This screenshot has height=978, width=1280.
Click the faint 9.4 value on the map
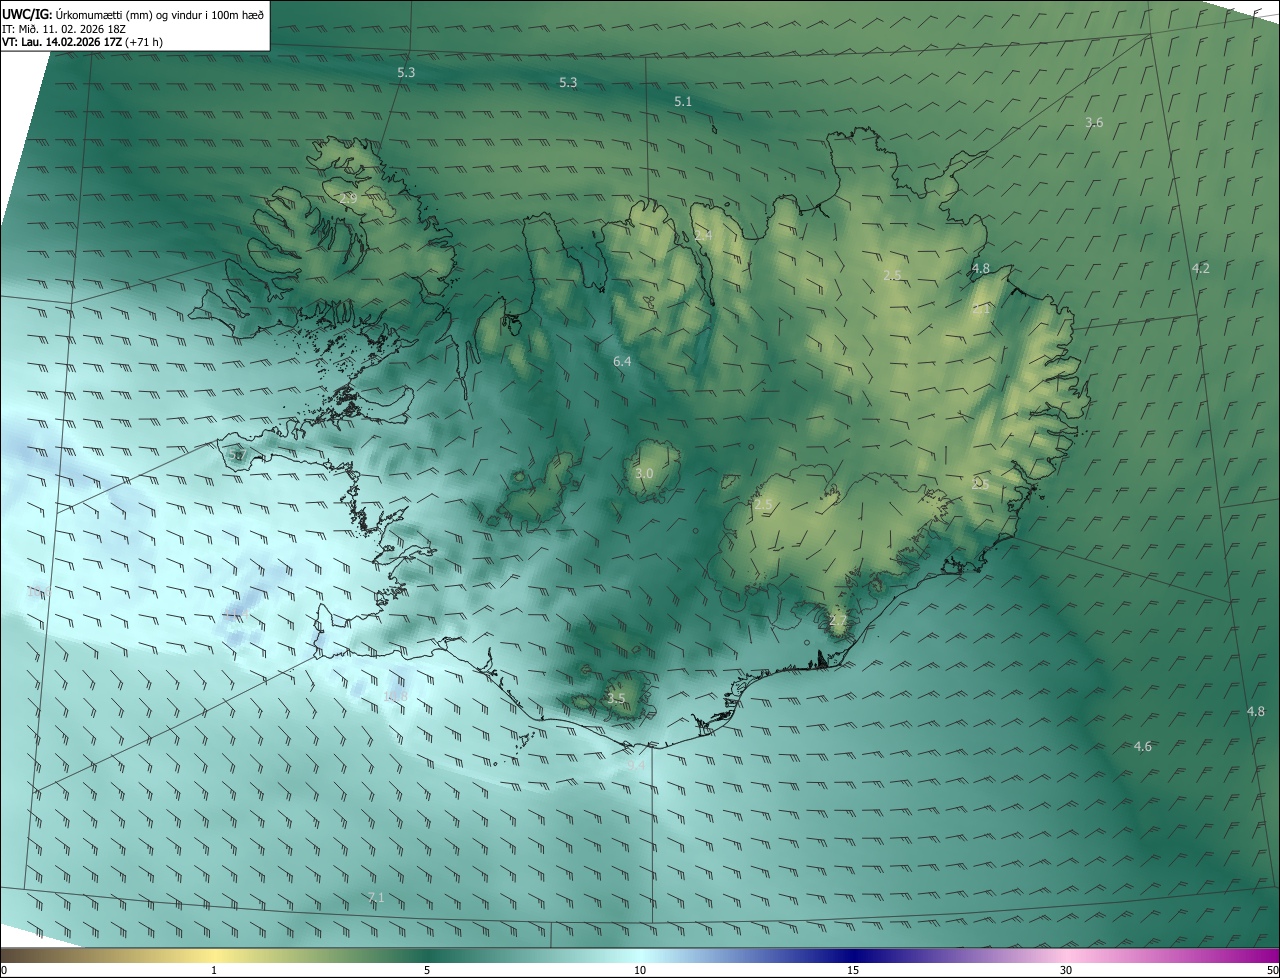637,764
